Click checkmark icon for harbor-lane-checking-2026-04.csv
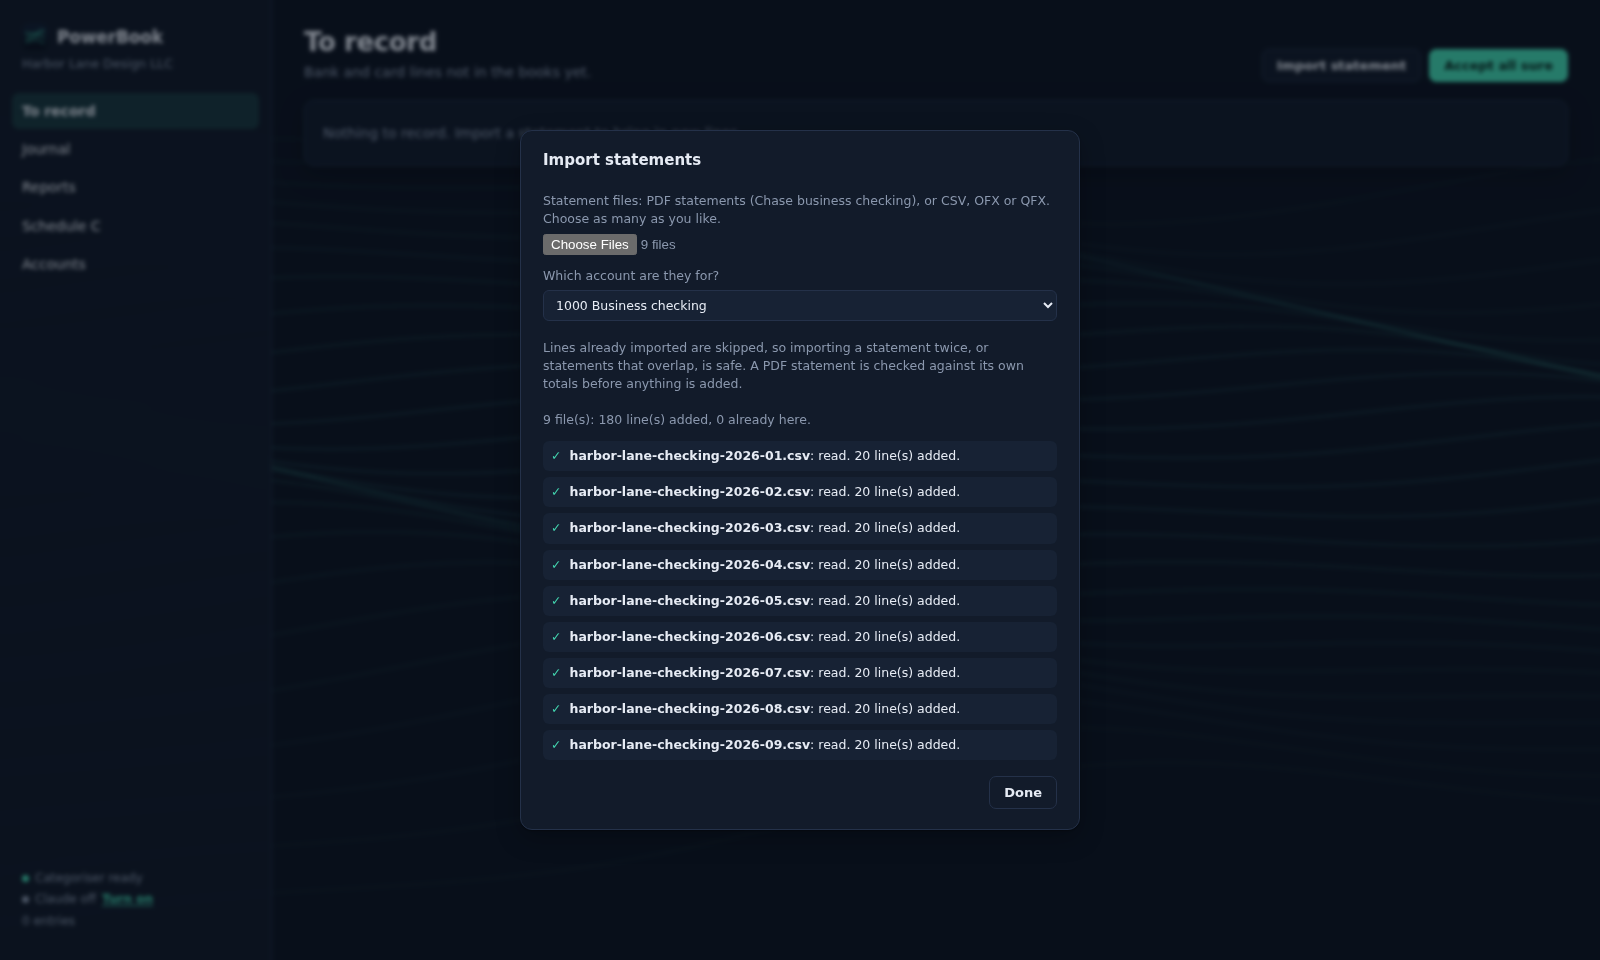 point(556,565)
